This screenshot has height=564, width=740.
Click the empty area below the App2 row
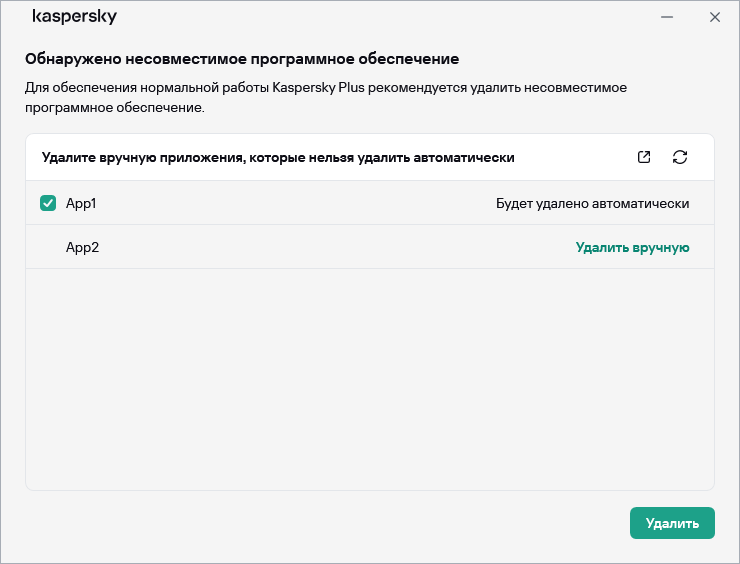[x=370, y=380]
